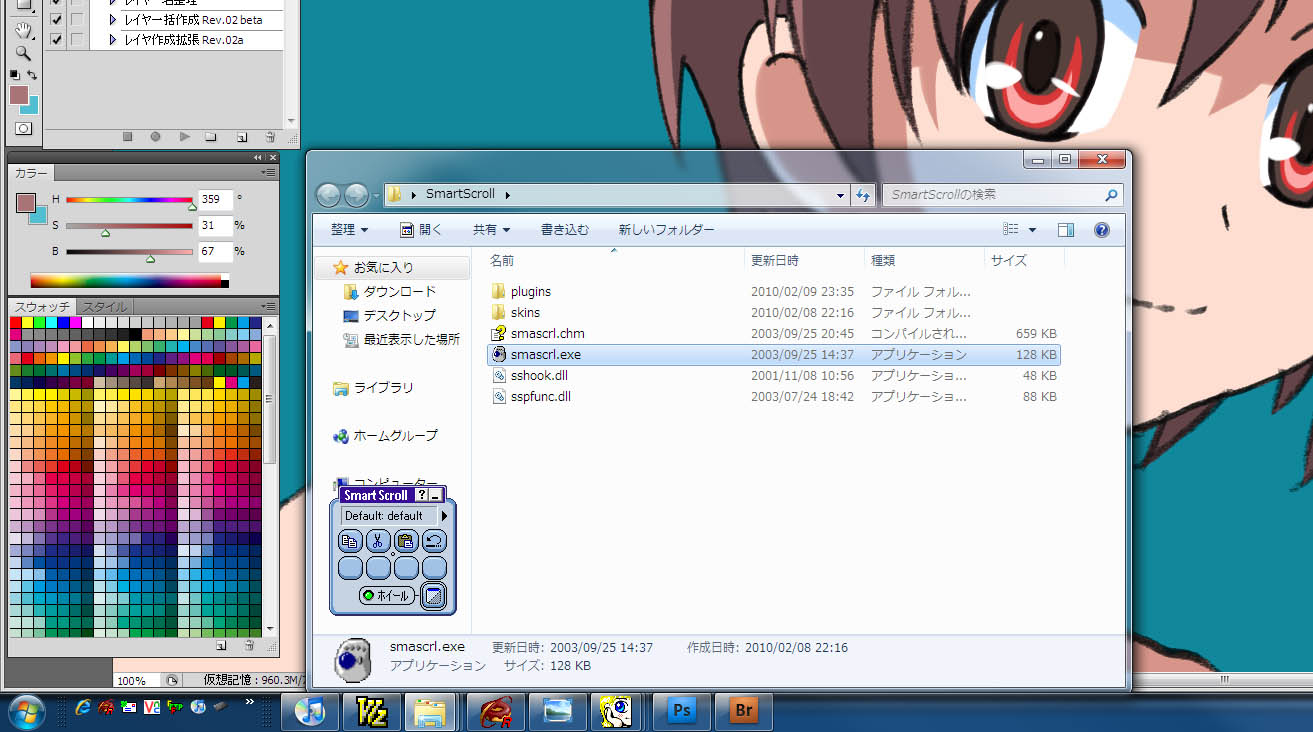The height and width of the screenshot is (732, 1313).
Task: Uncheck the レイヤ作成拡張 Rev.02a action checkbox
Action: pyautogui.click(x=56, y=40)
